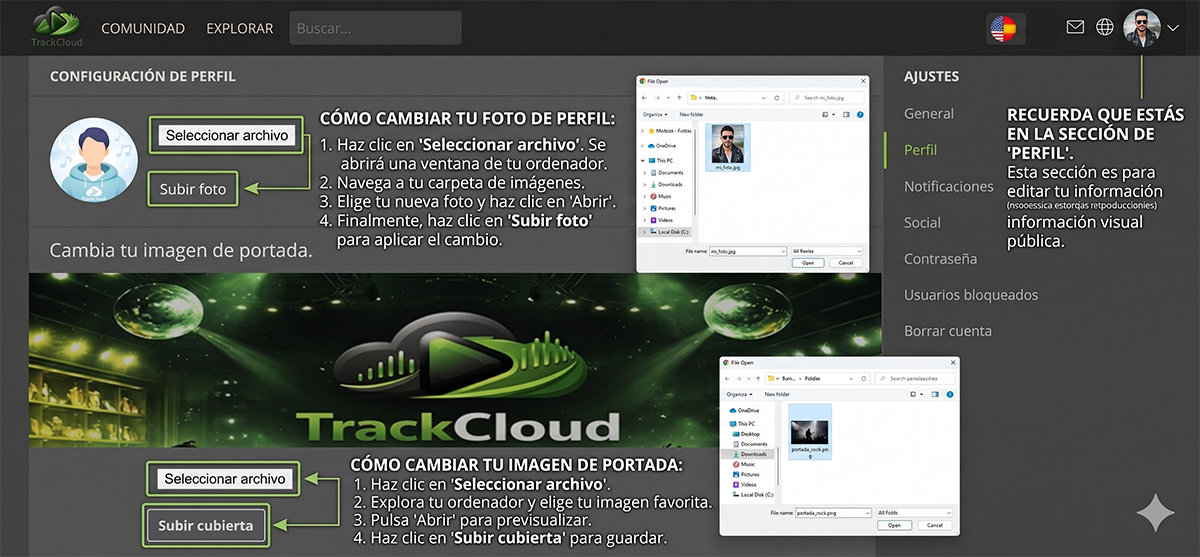The image size is (1200, 557).
Task: Select Pictures in mi_foto.jpg dialog sidebar
Action: click(661, 208)
